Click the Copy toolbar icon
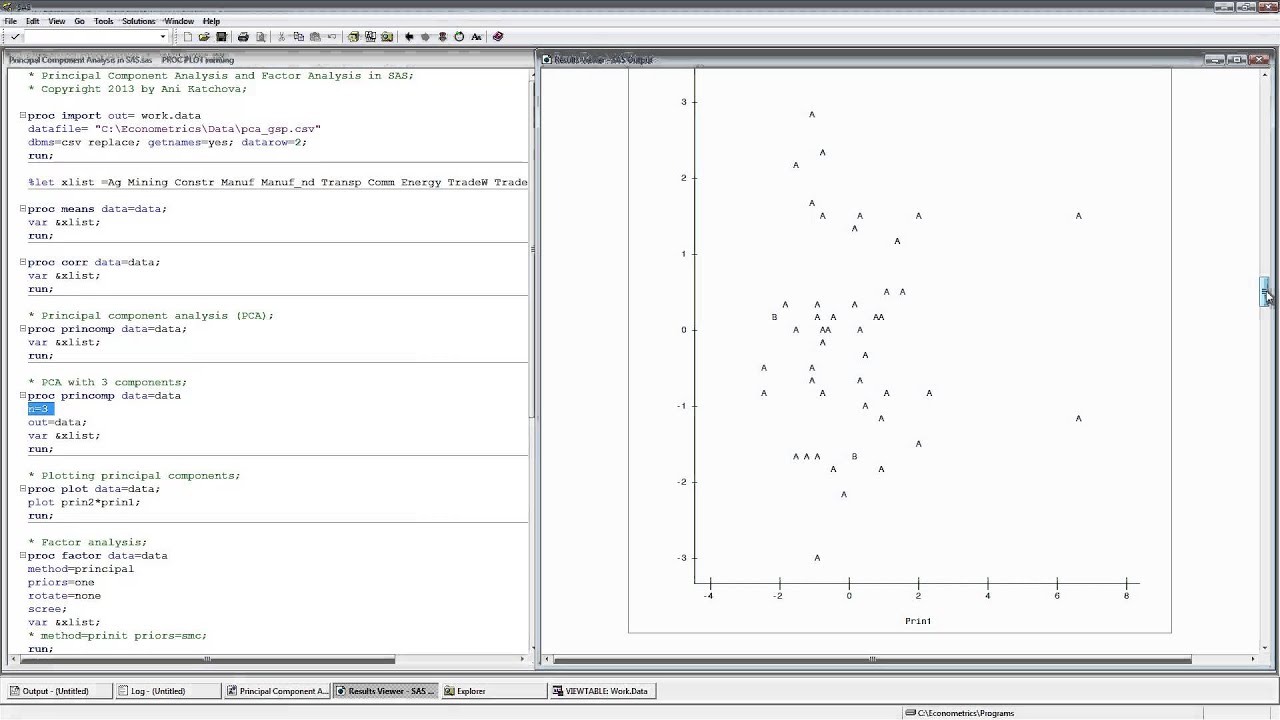This screenshot has height=720, width=1280. (x=299, y=37)
